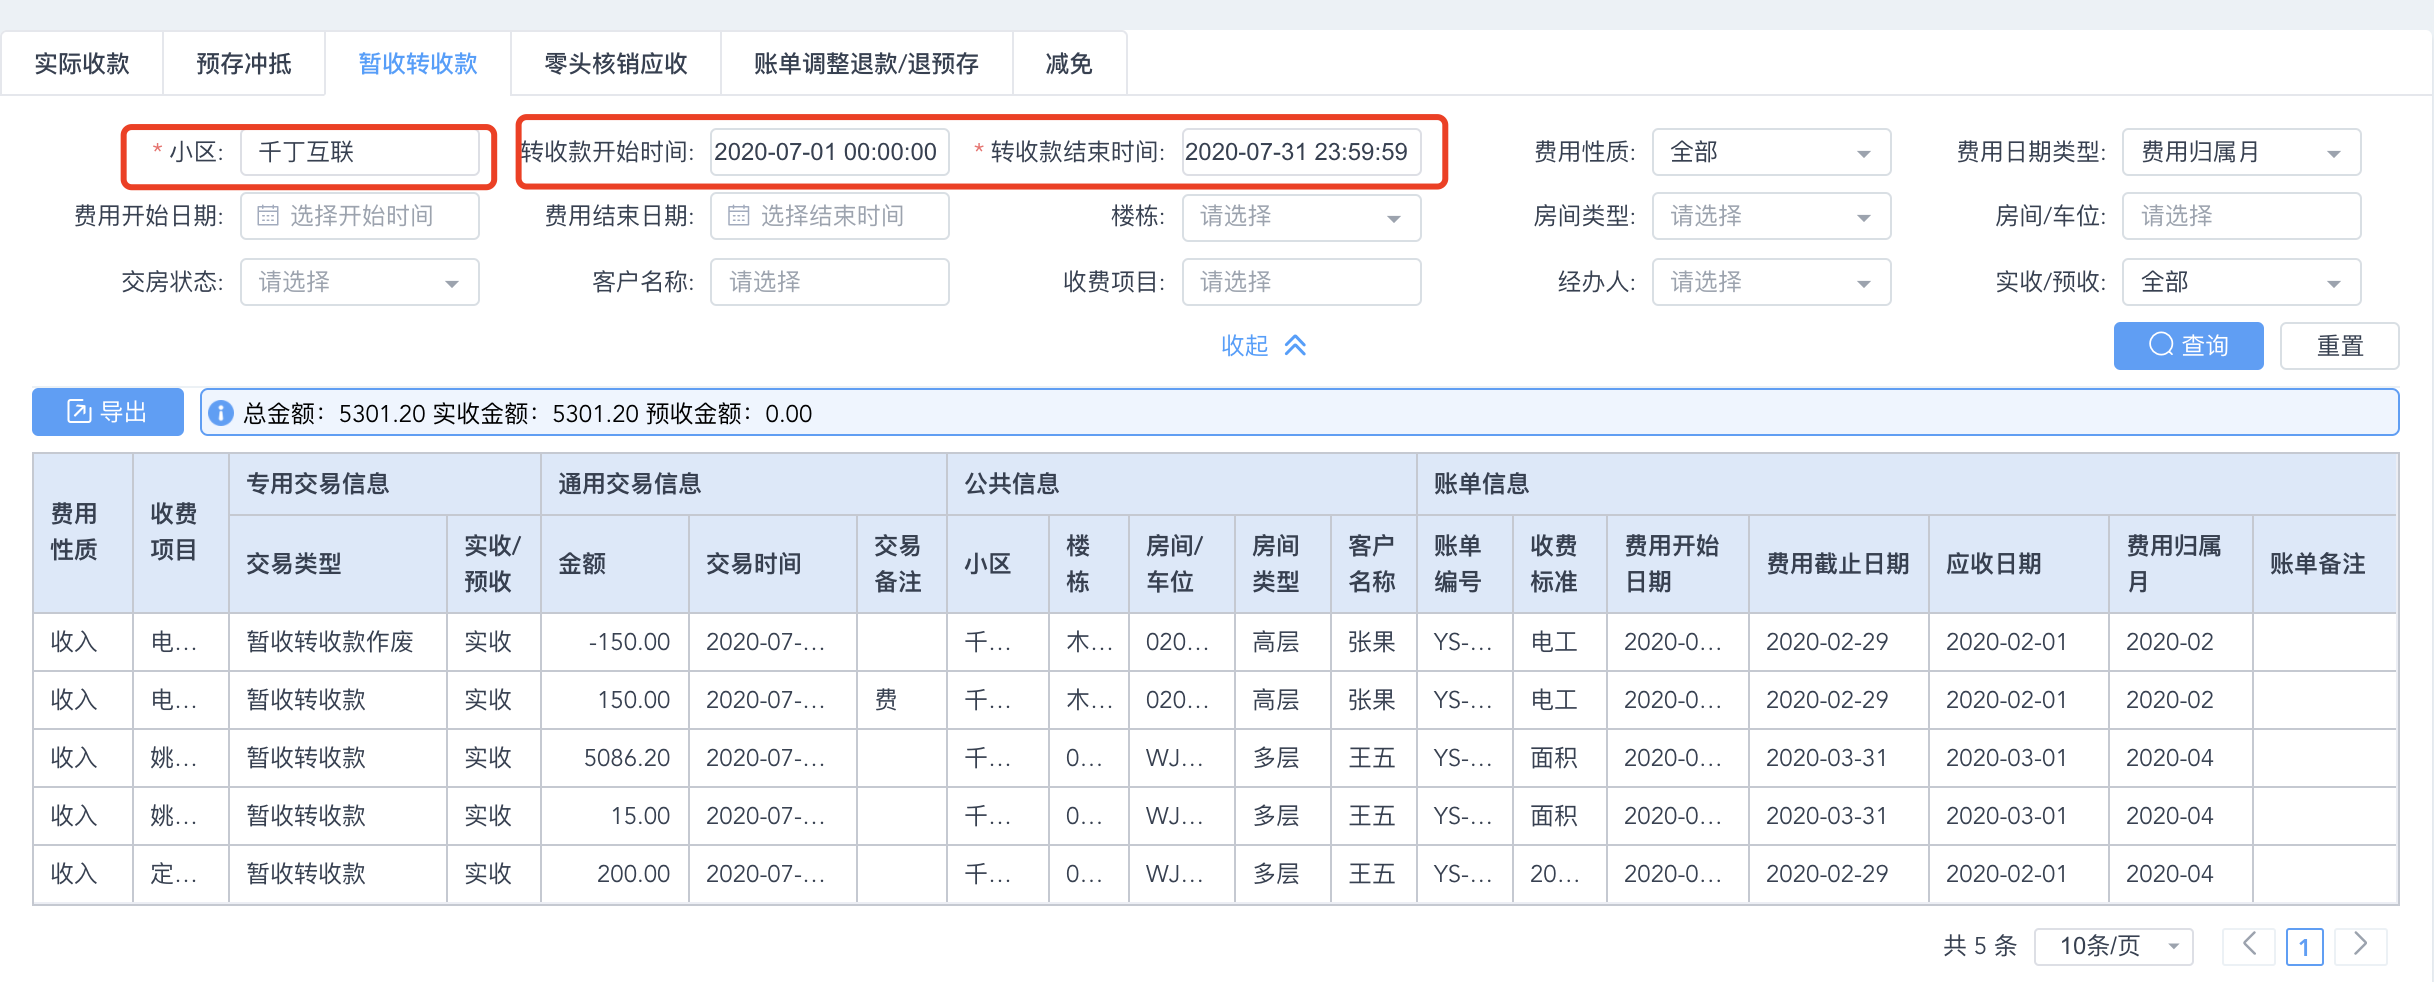Viewport: 2434px width, 982px height.
Task: Click the 费用截止日期 column header
Action: pos(1838,564)
